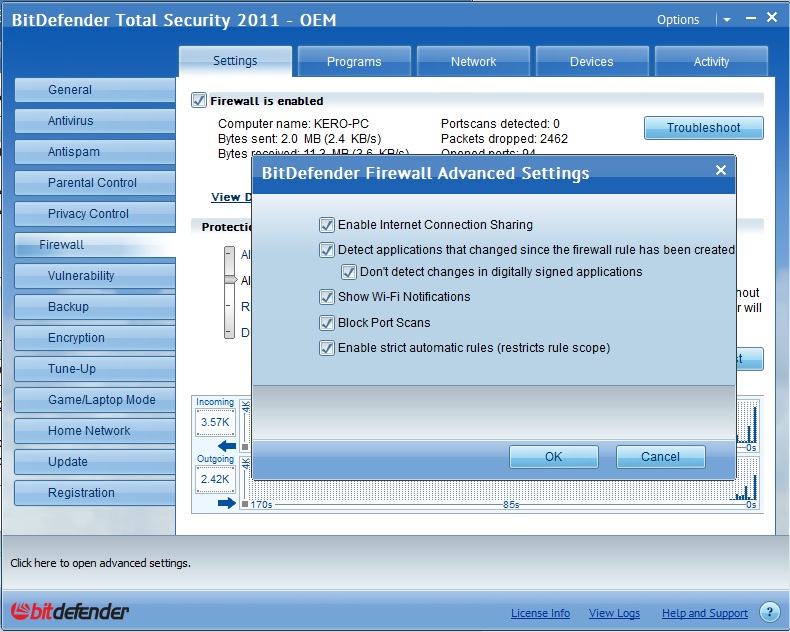The height and width of the screenshot is (632, 790).
Task: Toggle Show Wi-Fi Notifications checkbox
Action: click(326, 297)
